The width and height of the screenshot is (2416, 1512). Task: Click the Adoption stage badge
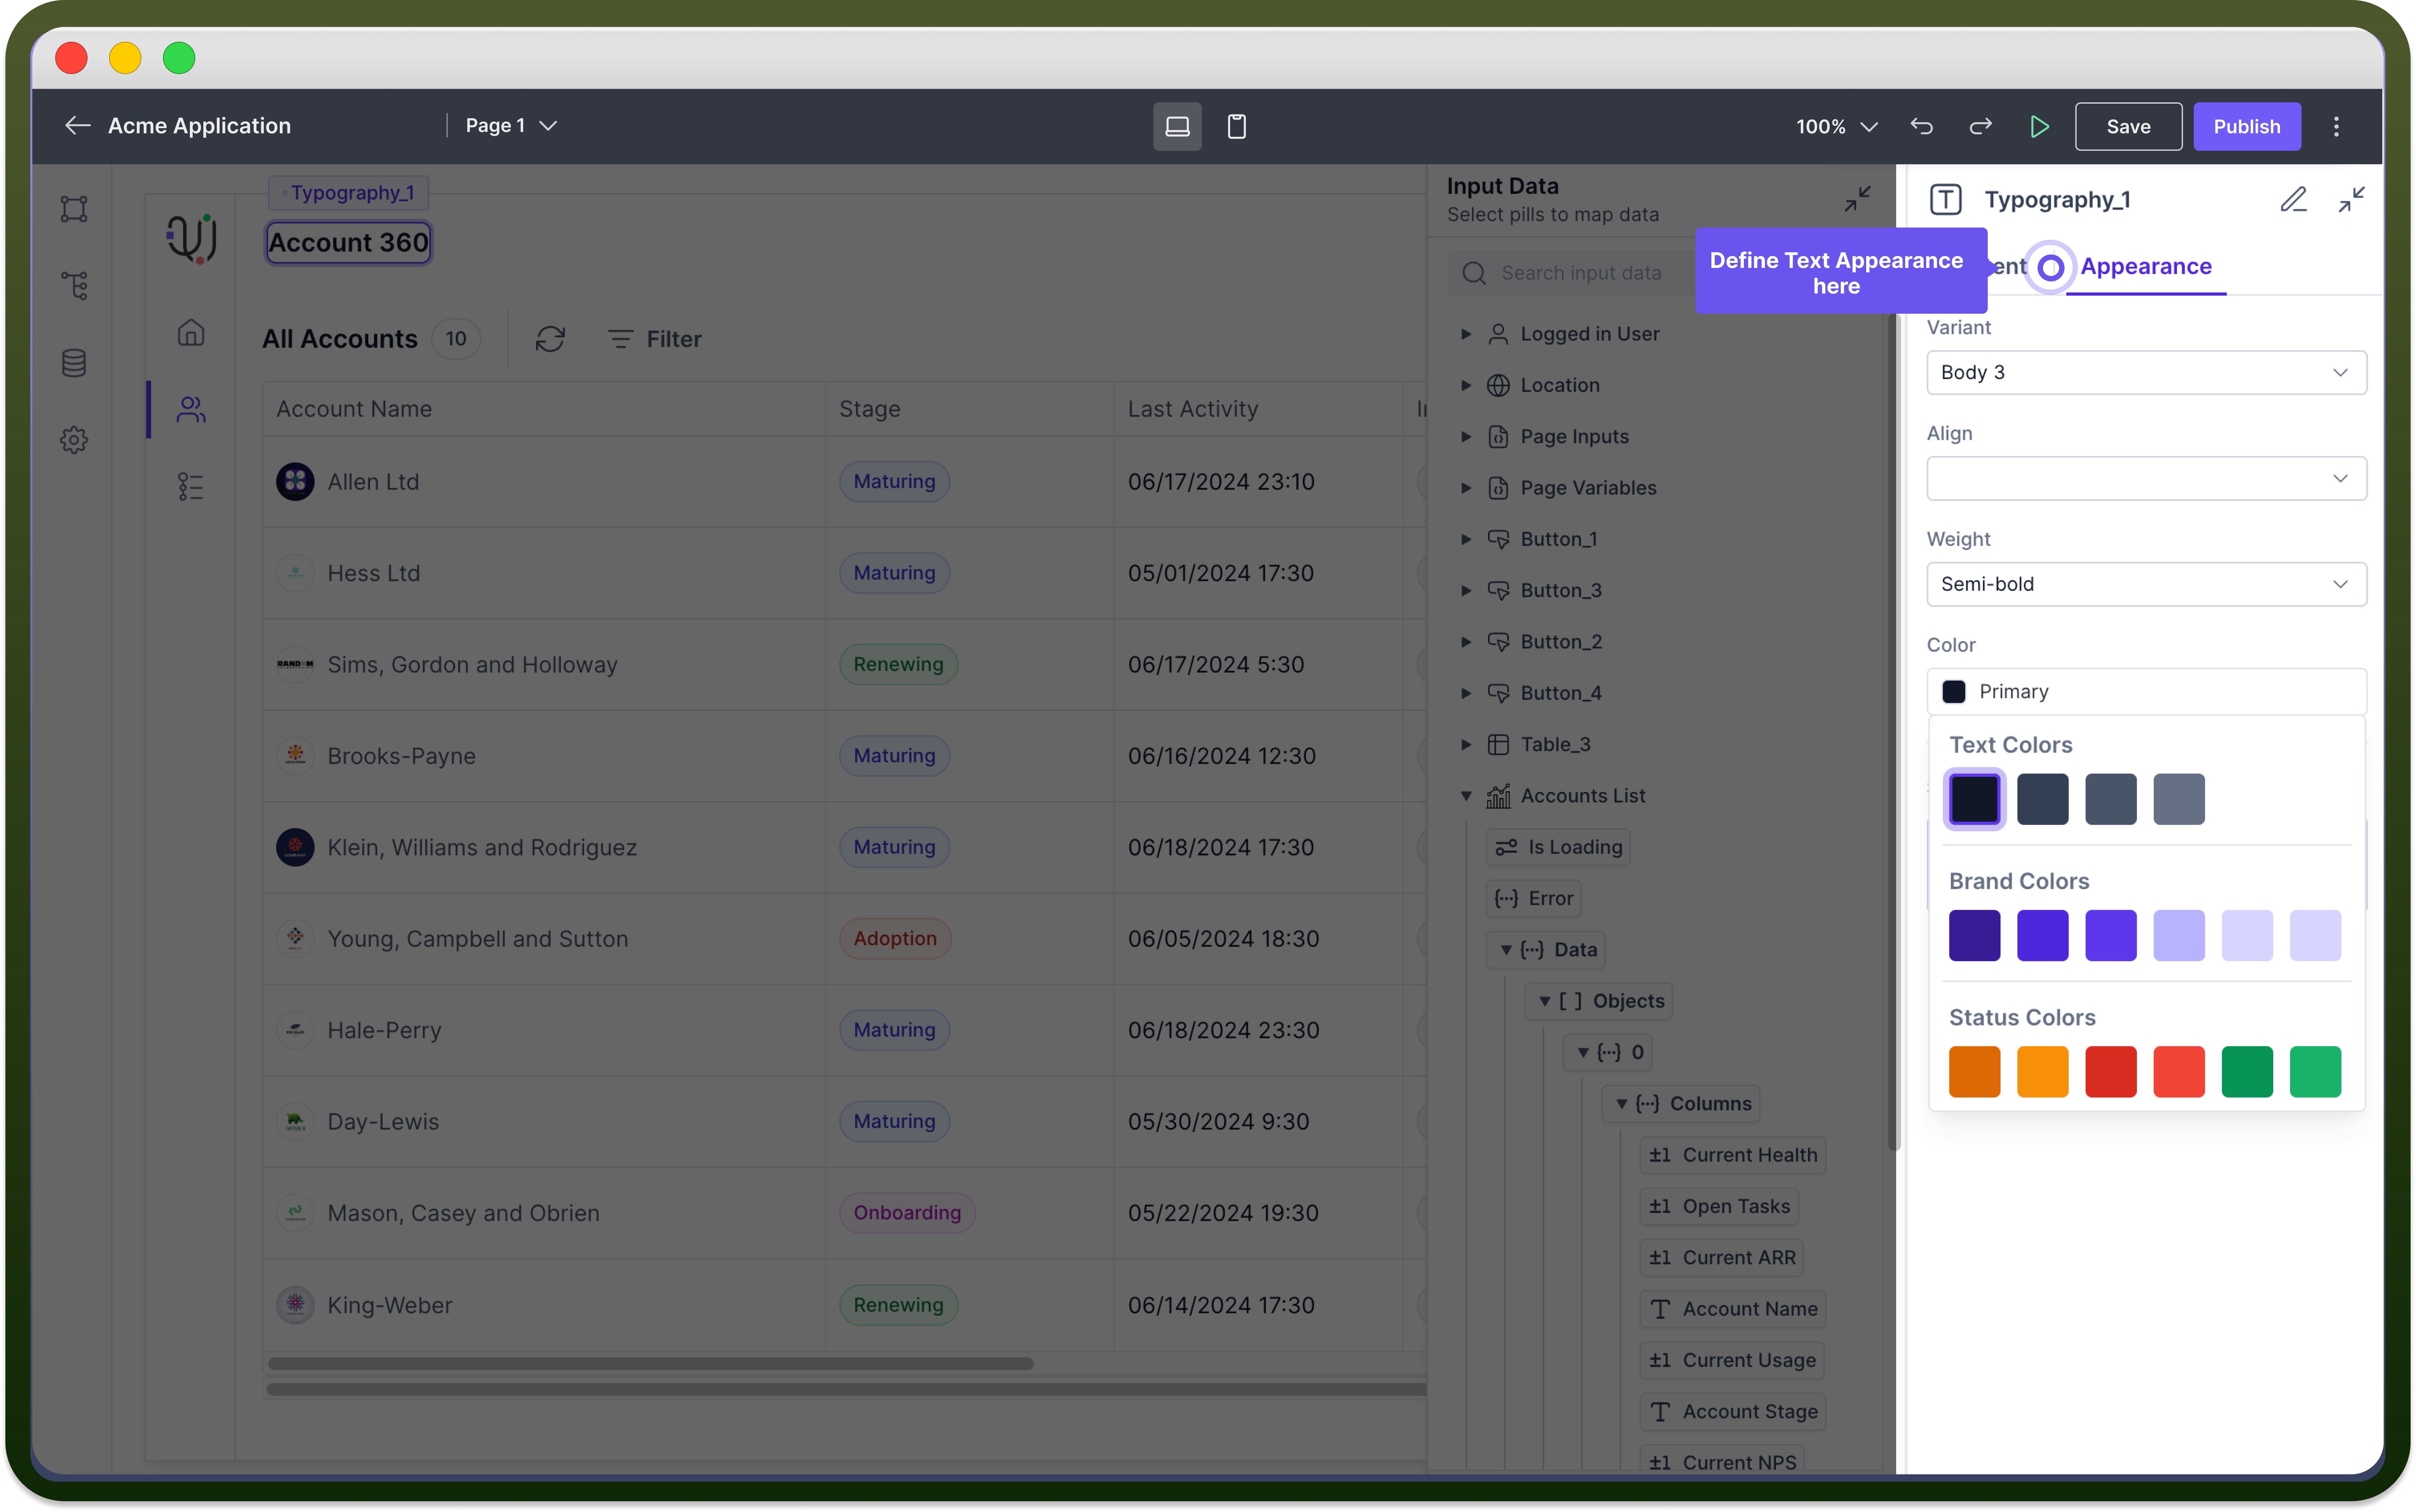(x=895, y=939)
